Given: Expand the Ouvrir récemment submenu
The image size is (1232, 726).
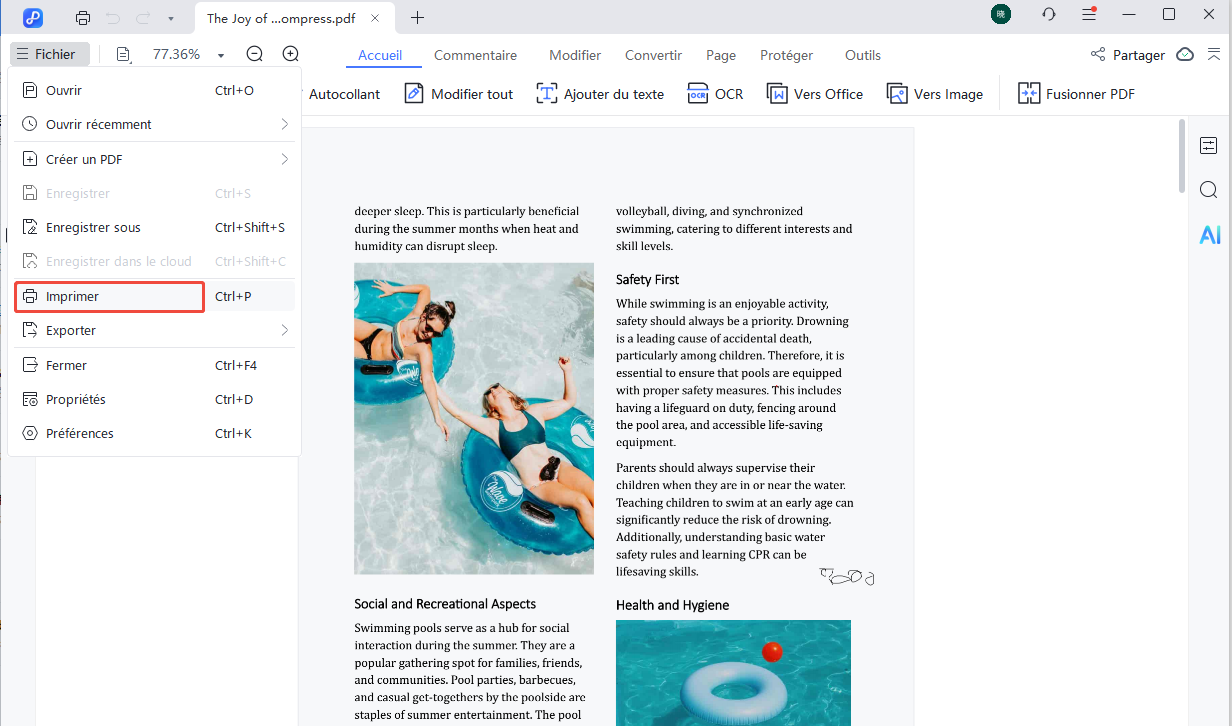Looking at the screenshot, I should pyautogui.click(x=284, y=125).
